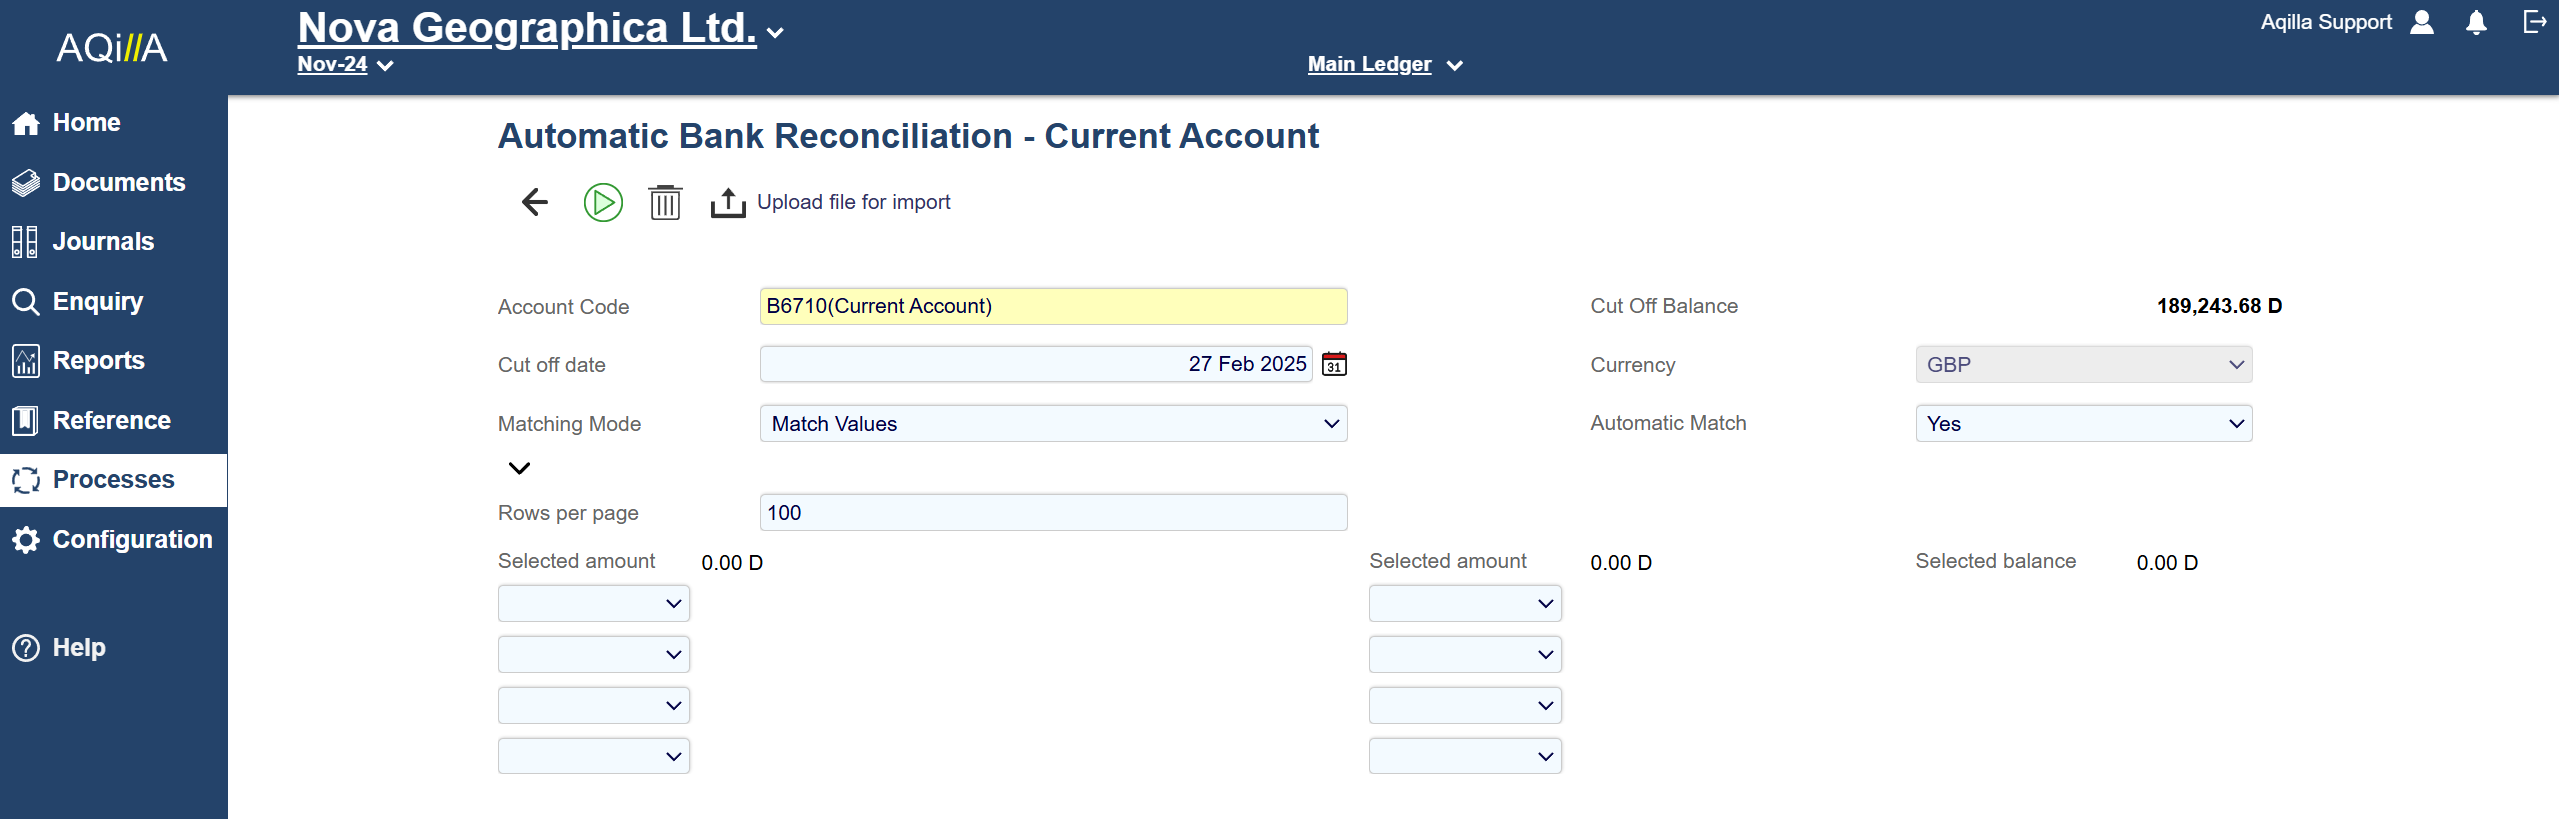Open Configuration in the sidebar
Image resolution: width=2559 pixels, height=819 pixels.
(132, 540)
